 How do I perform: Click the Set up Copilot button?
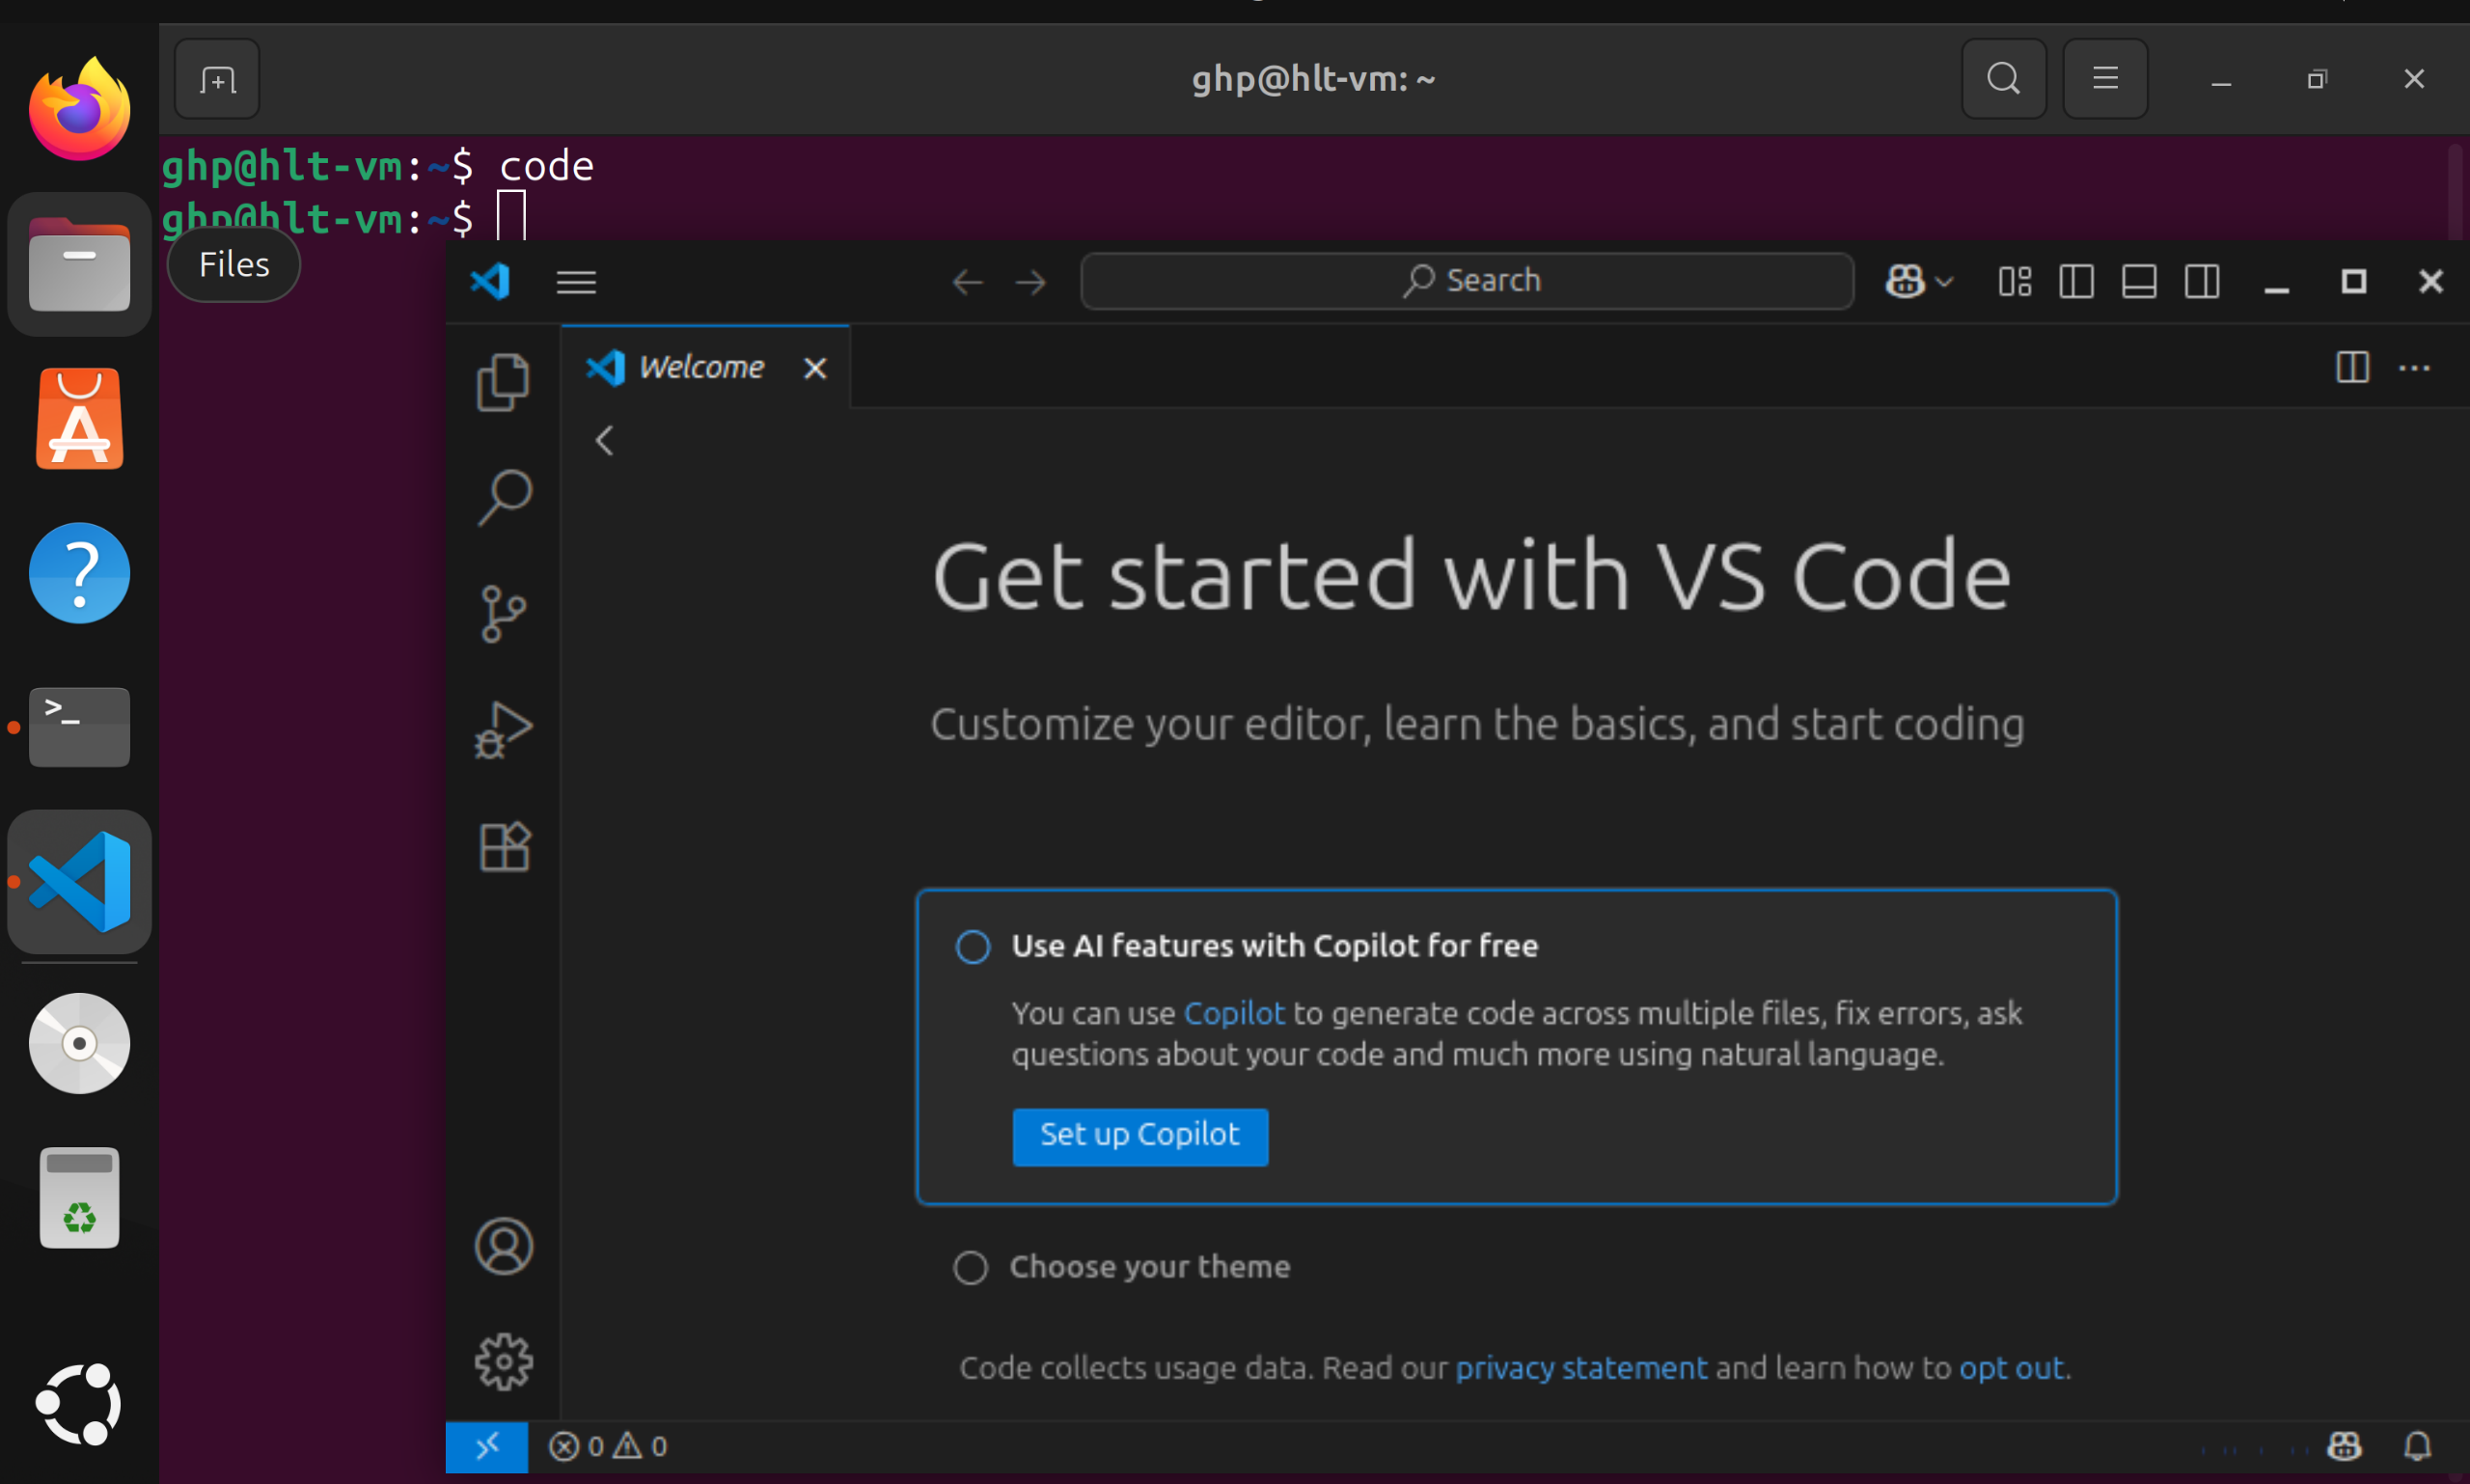tap(1140, 1136)
